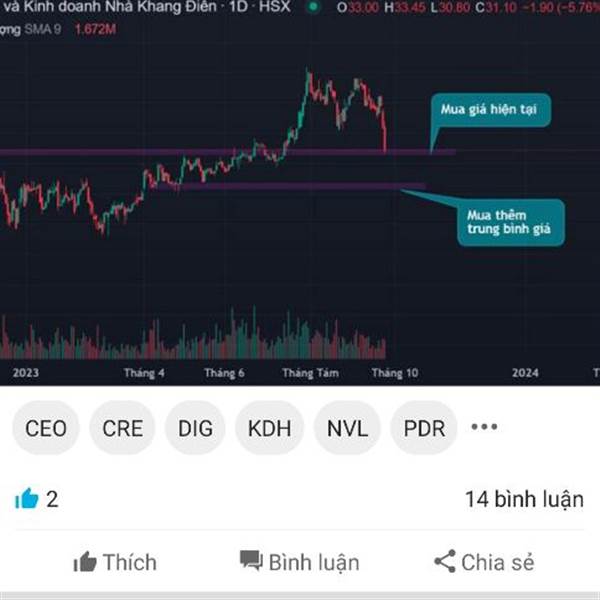Expand more stock tags with three dots

[484, 427]
